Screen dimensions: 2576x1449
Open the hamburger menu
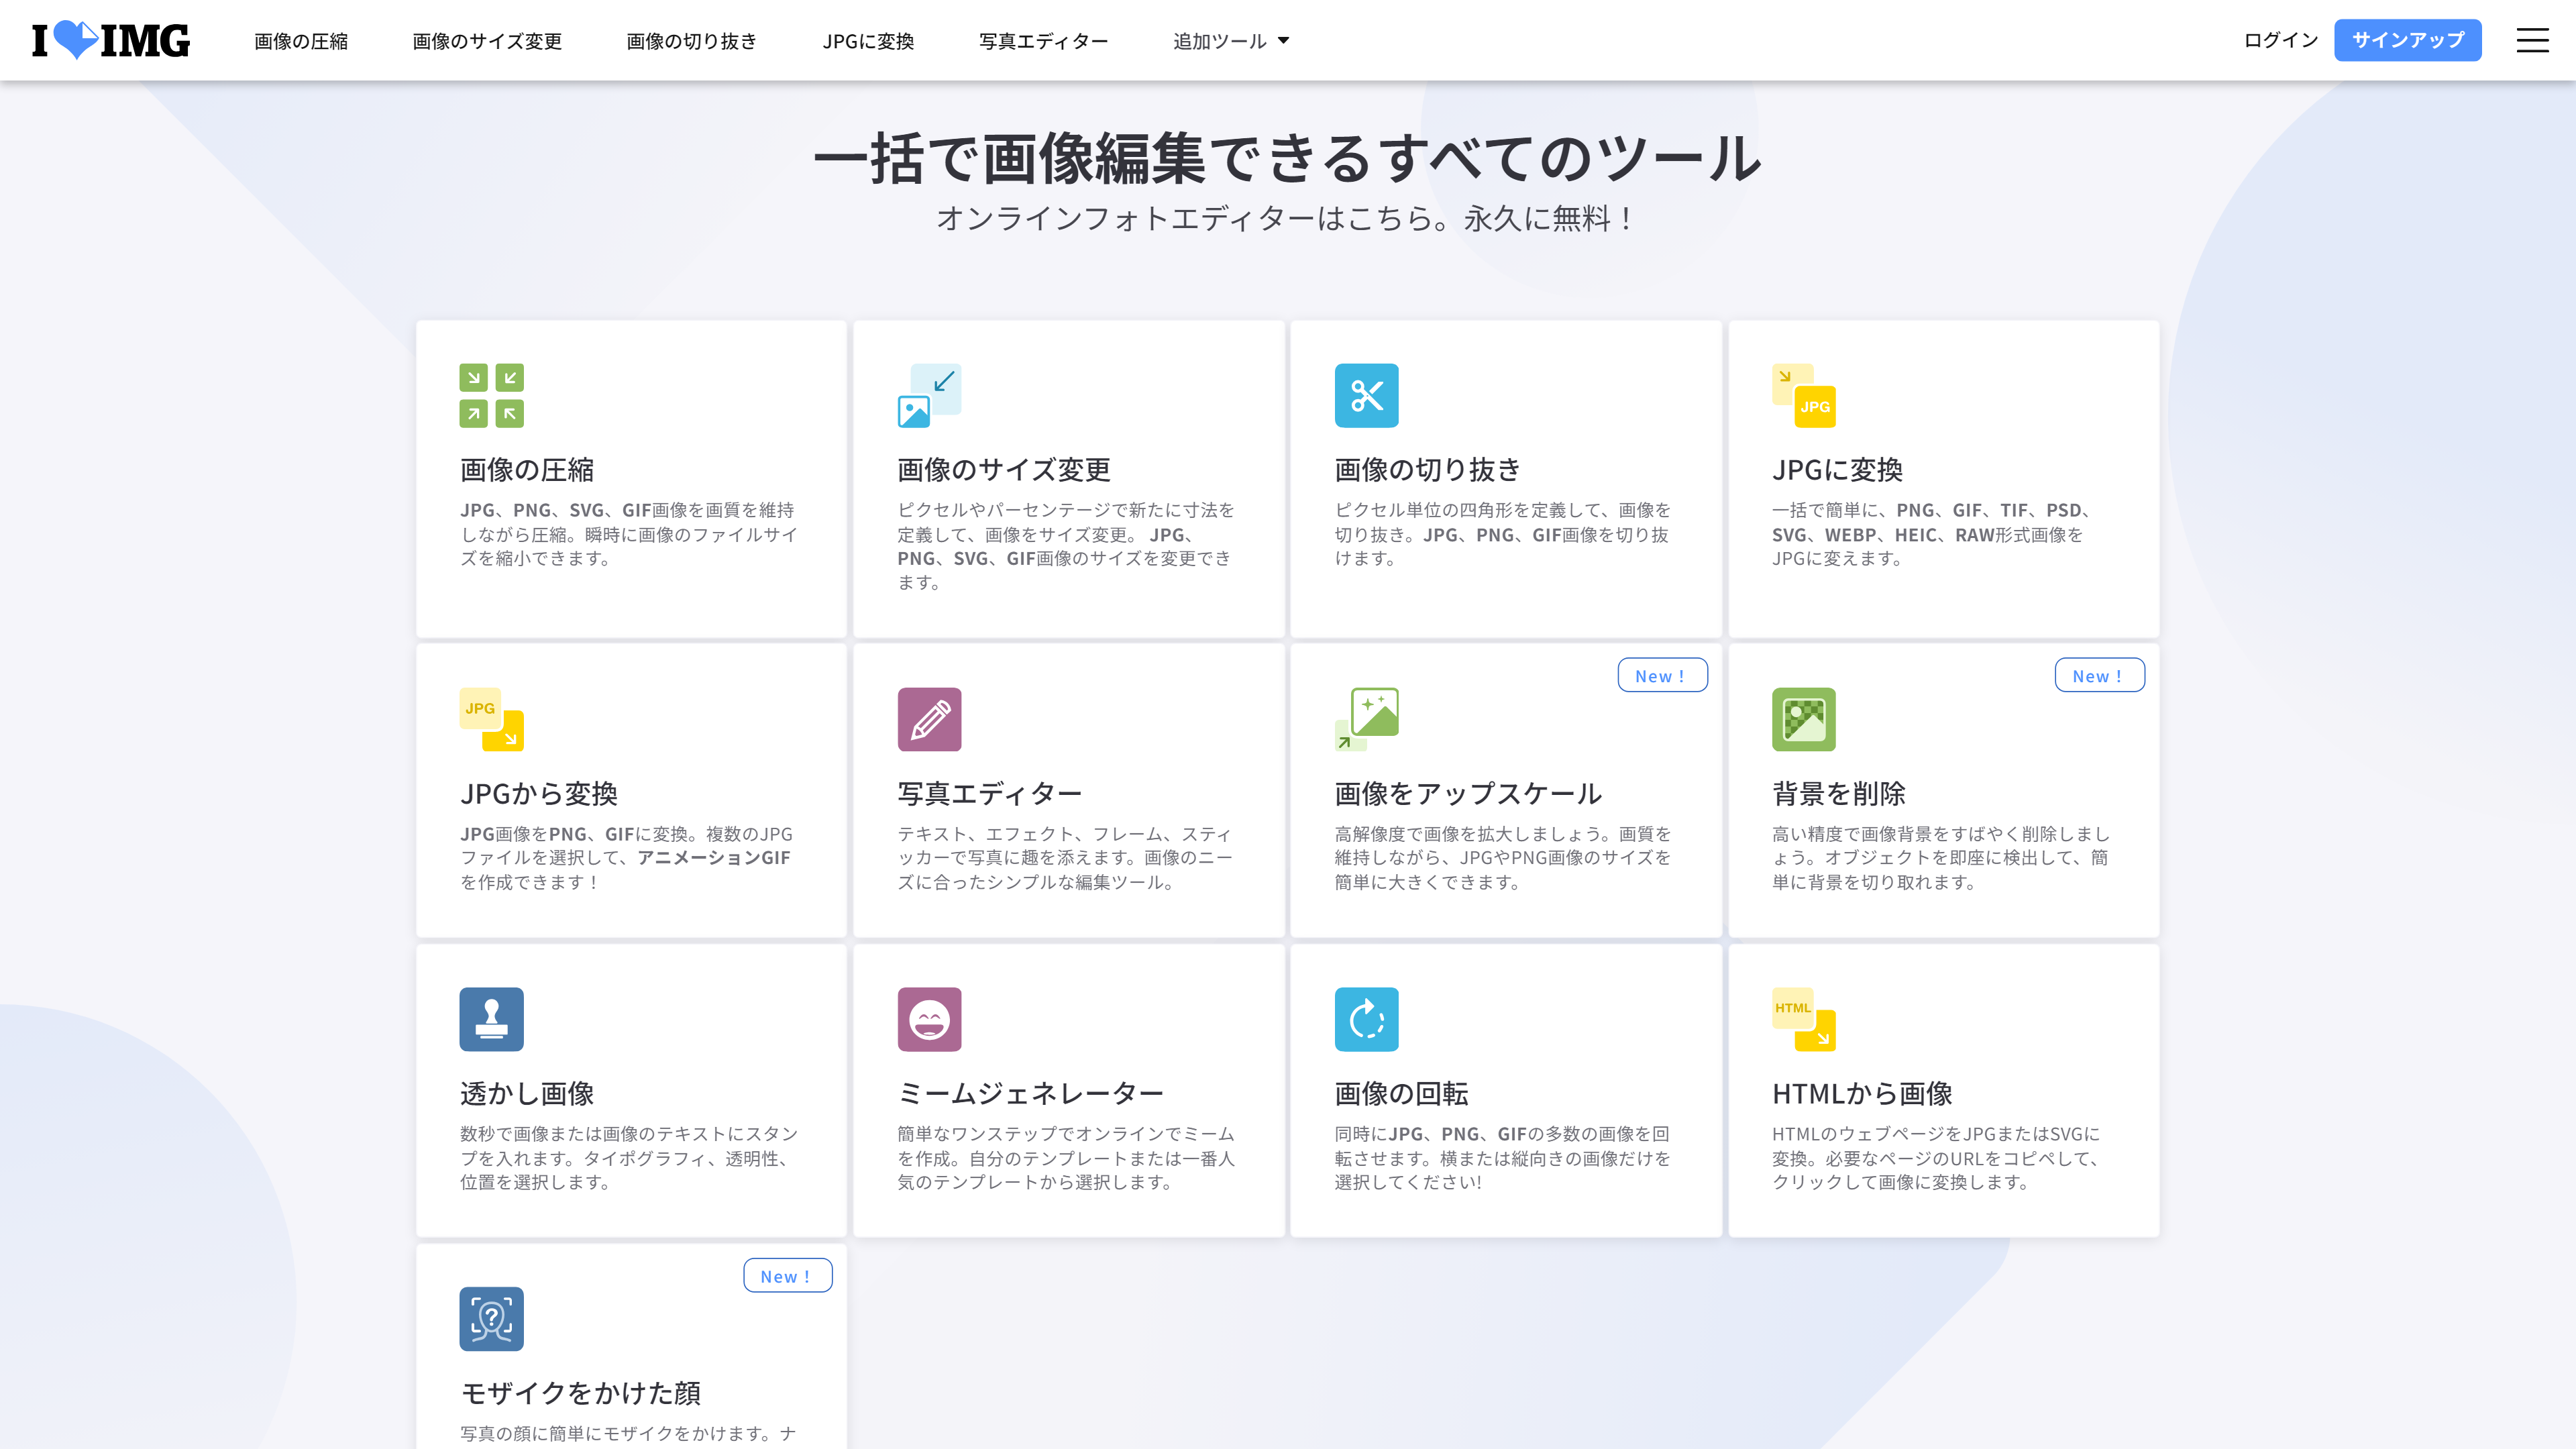tap(2532, 40)
